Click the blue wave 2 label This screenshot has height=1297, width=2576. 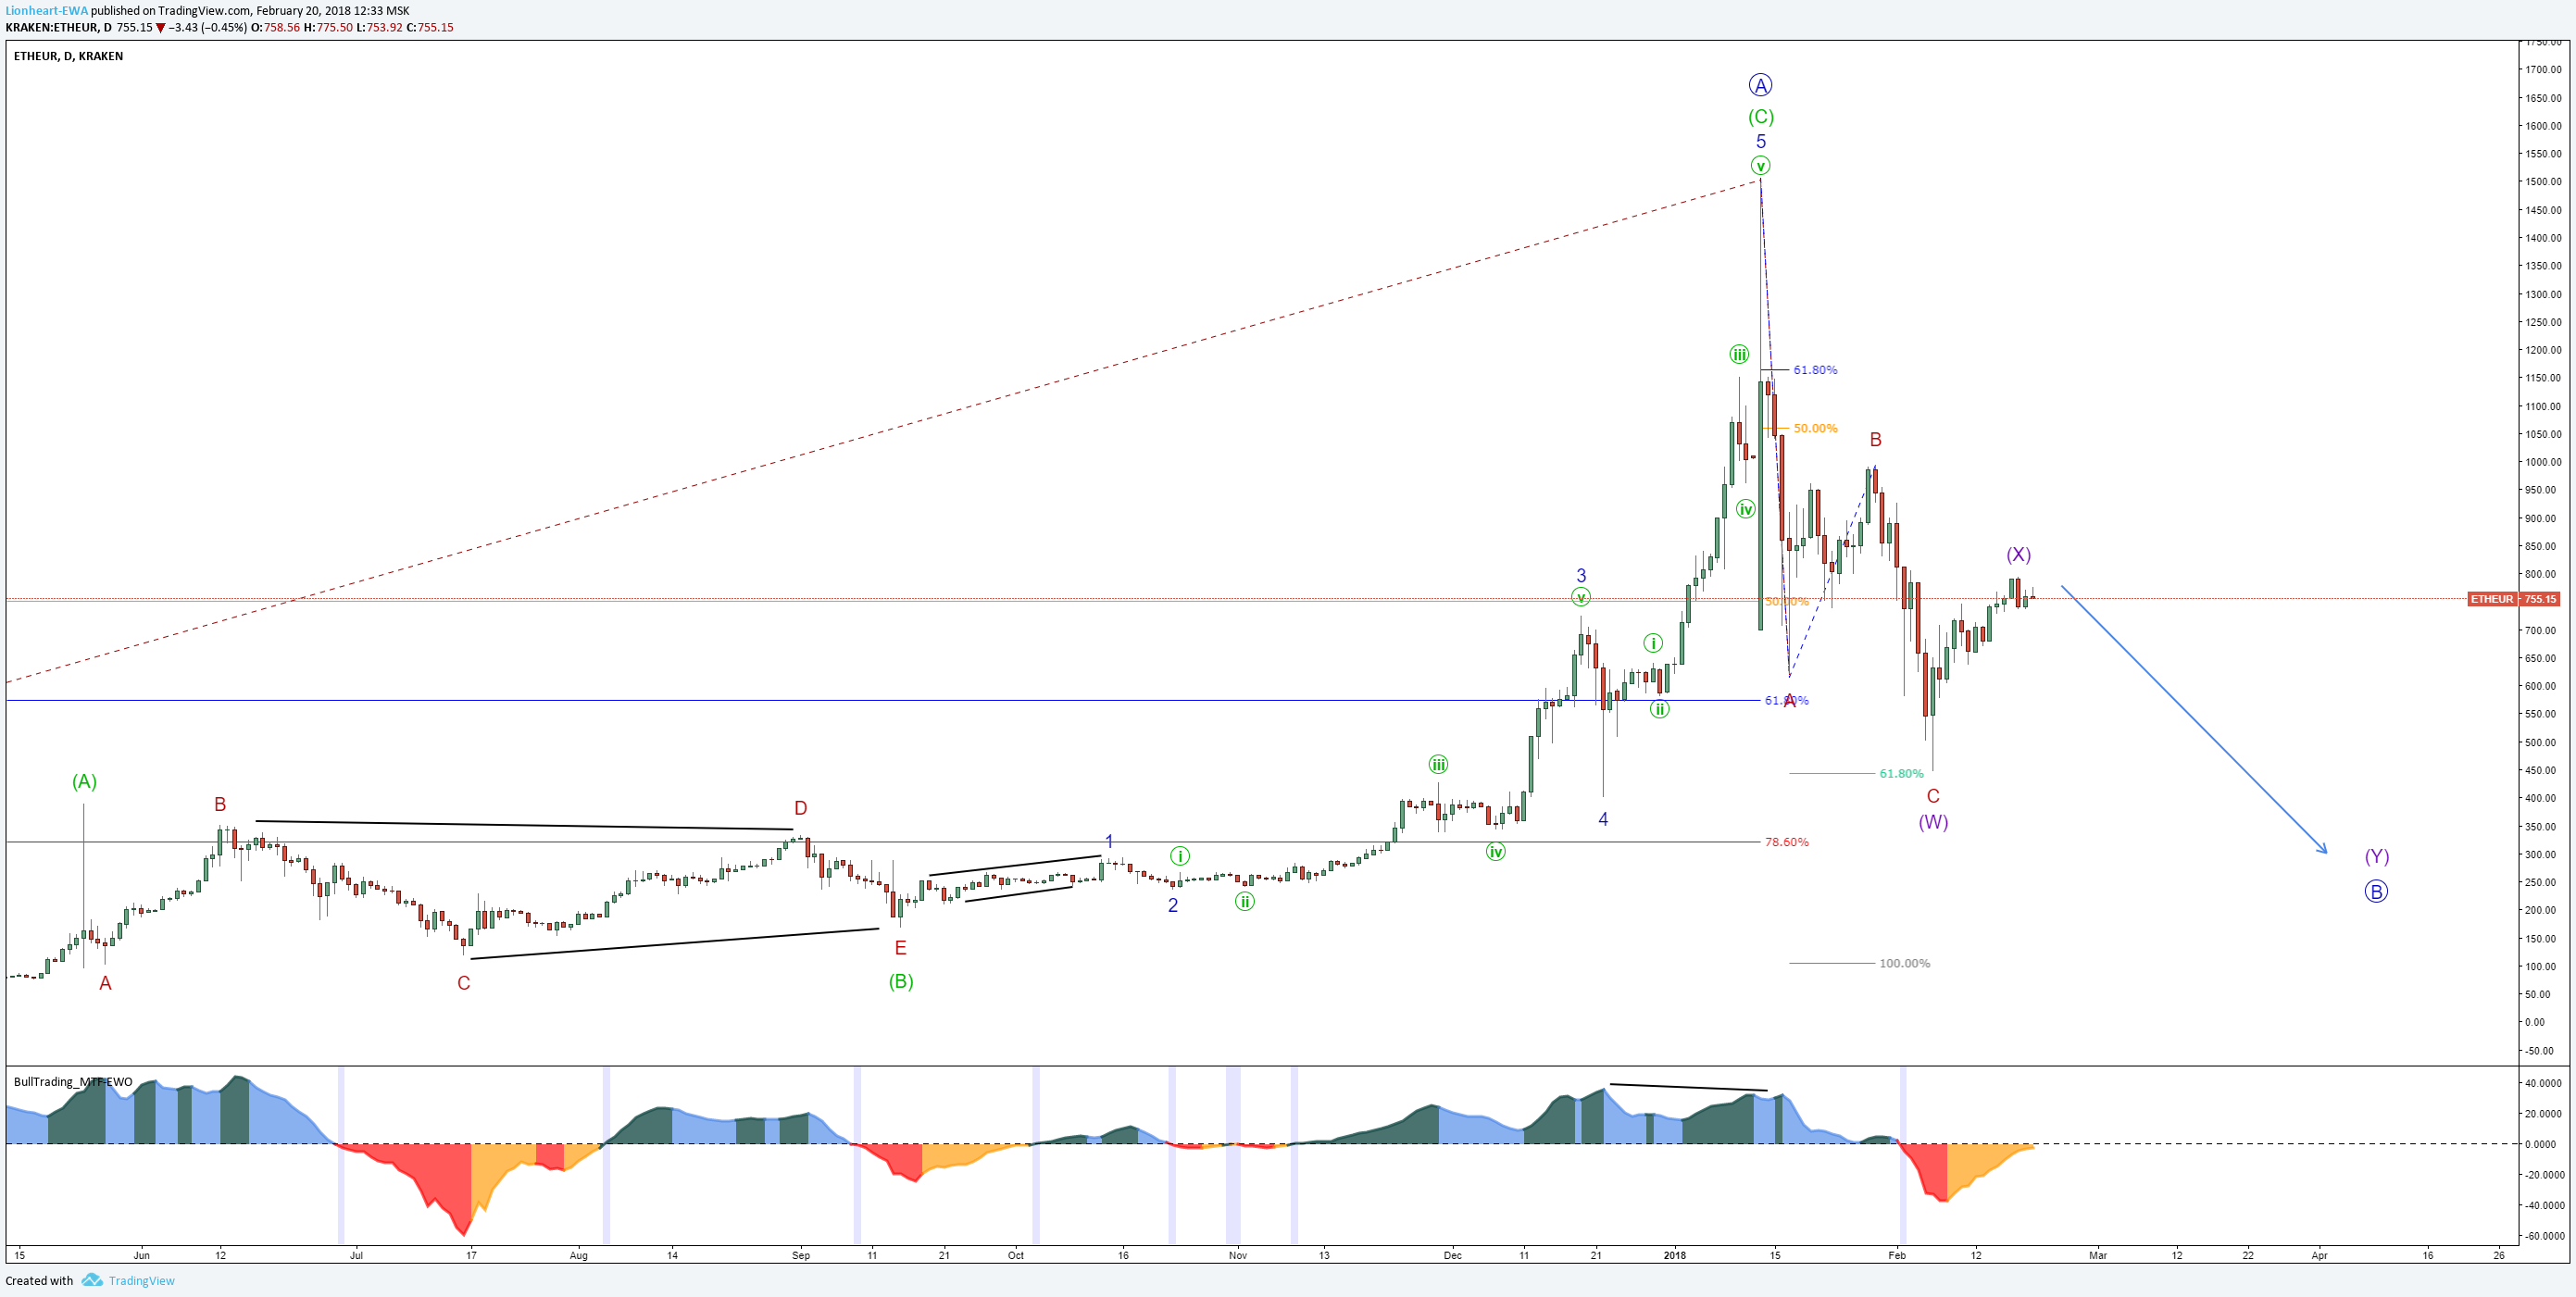(x=1173, y=905)
